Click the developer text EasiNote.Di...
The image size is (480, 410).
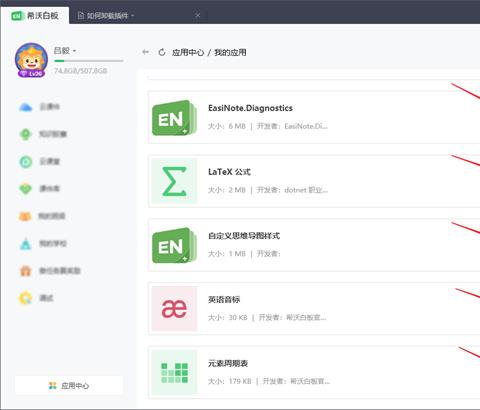(306, 126)
